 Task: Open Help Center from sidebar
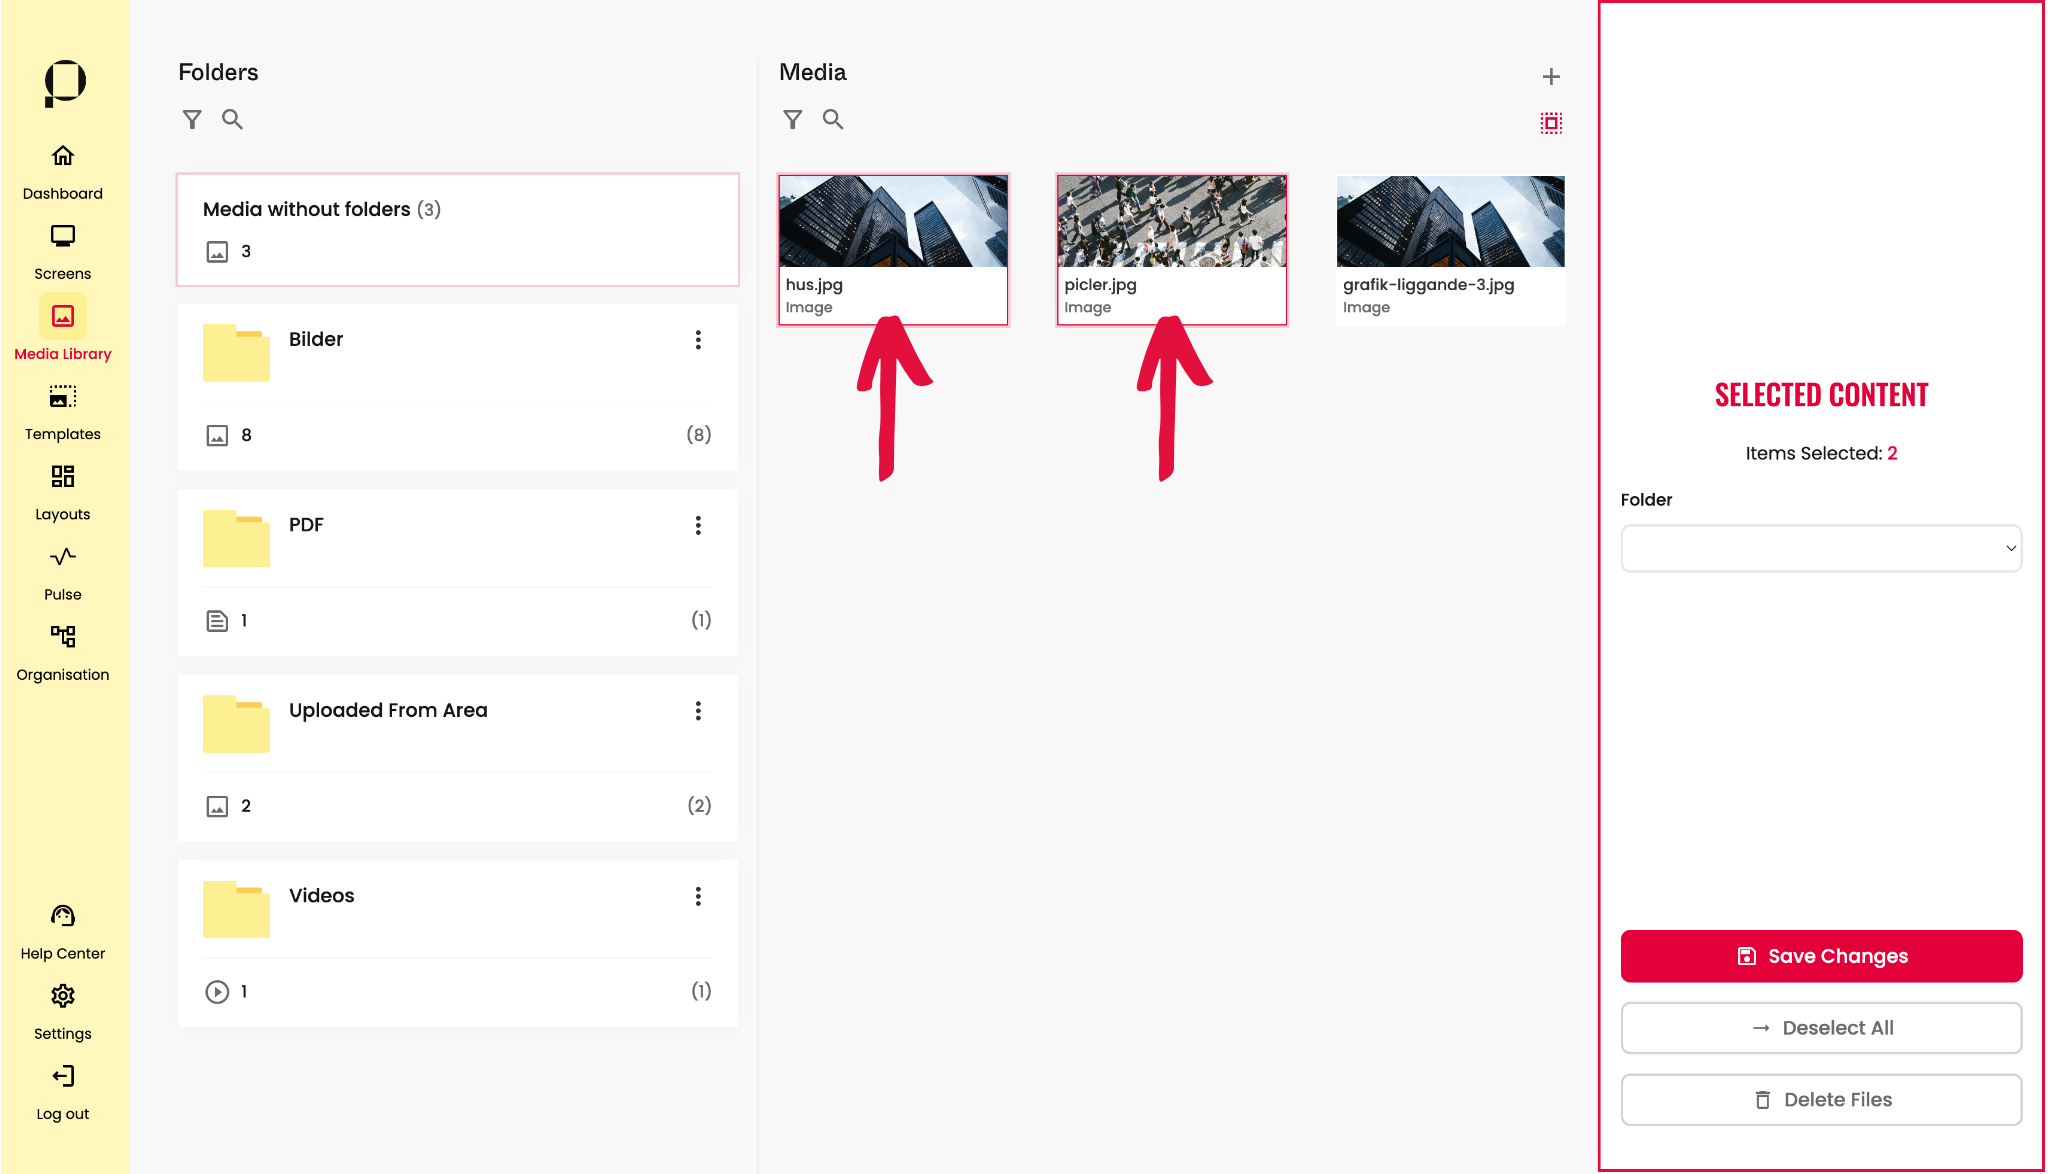click(63, 931)
